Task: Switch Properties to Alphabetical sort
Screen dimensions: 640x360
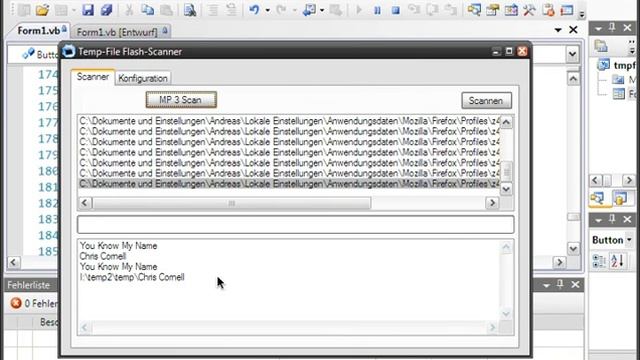Action: click(617, 260)
